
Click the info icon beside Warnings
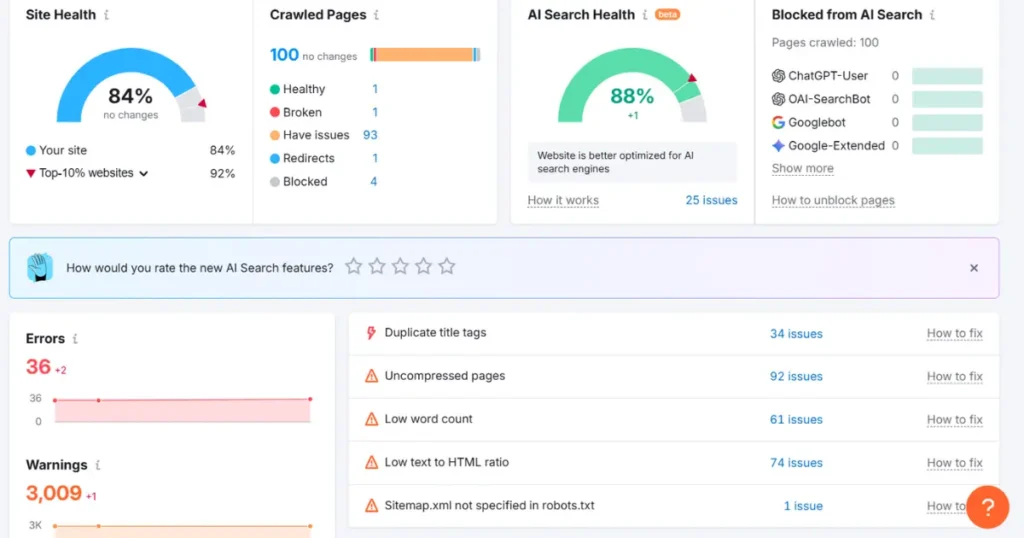[97, 465]
